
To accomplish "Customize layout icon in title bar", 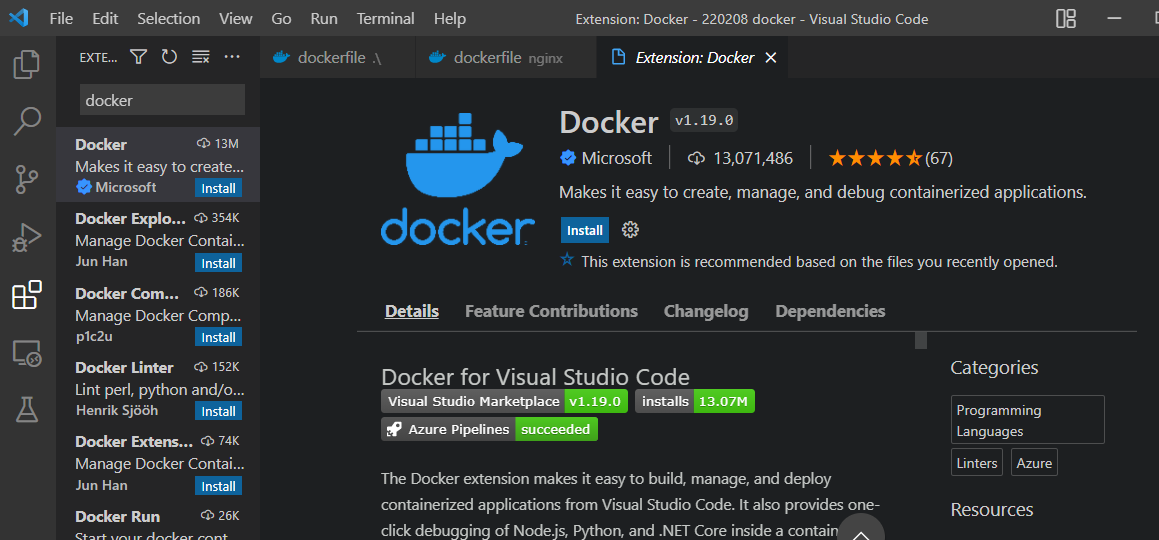I will pos(1065,18).
